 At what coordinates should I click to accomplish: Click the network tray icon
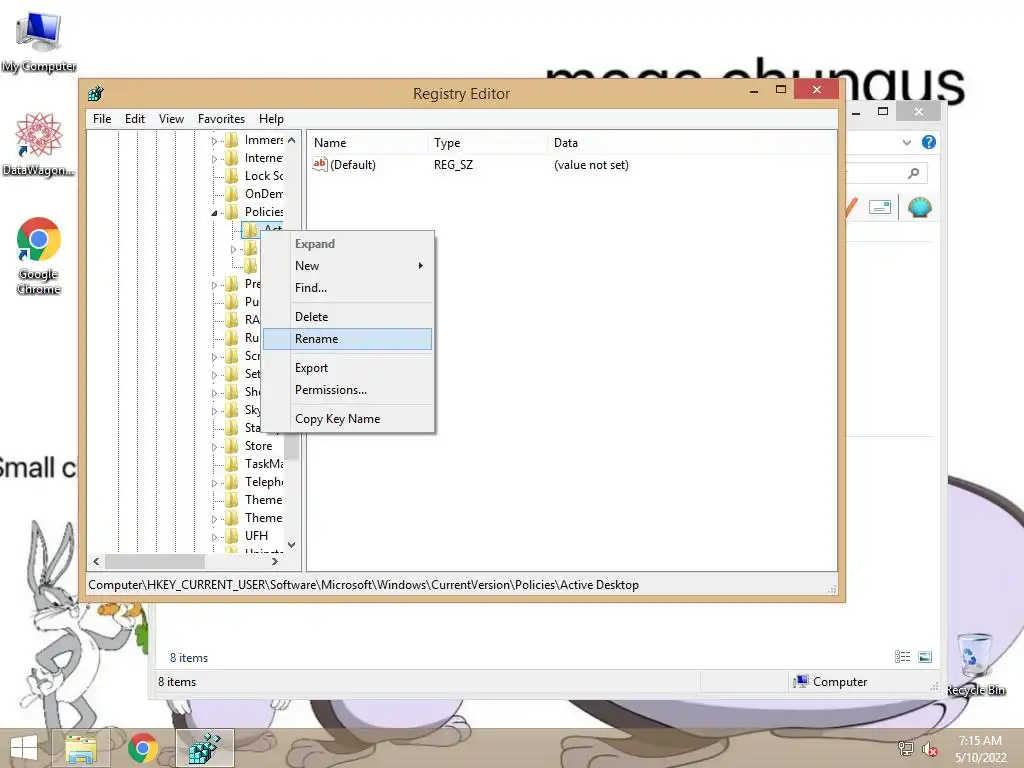905,749
